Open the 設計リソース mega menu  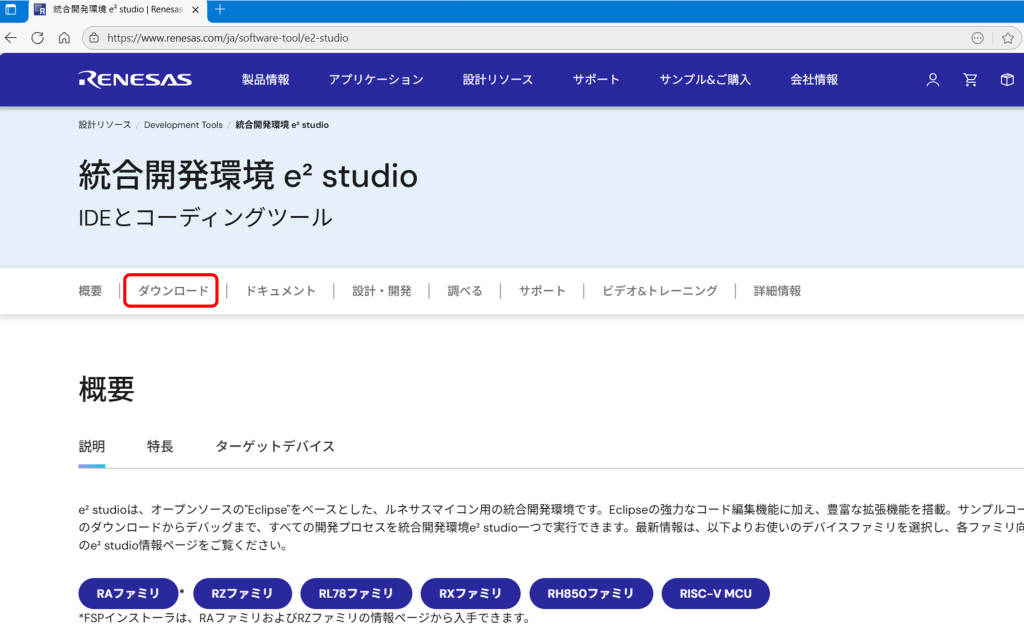click(x=498, y=80)
